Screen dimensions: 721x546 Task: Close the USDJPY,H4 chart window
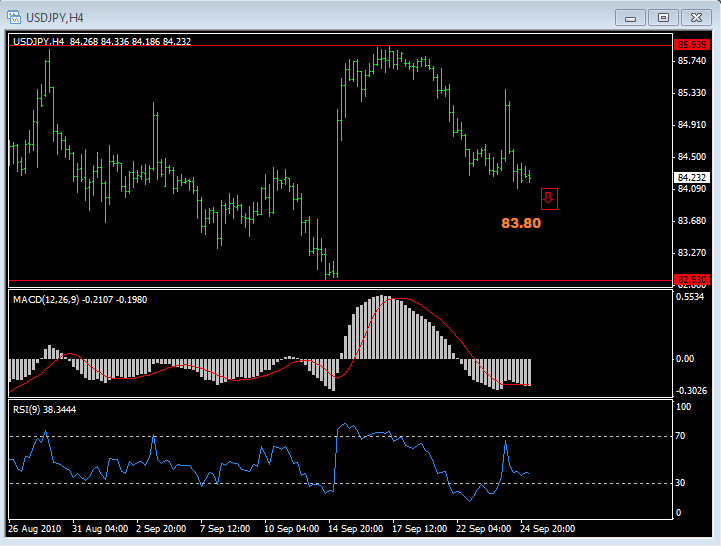pos(694,17)
